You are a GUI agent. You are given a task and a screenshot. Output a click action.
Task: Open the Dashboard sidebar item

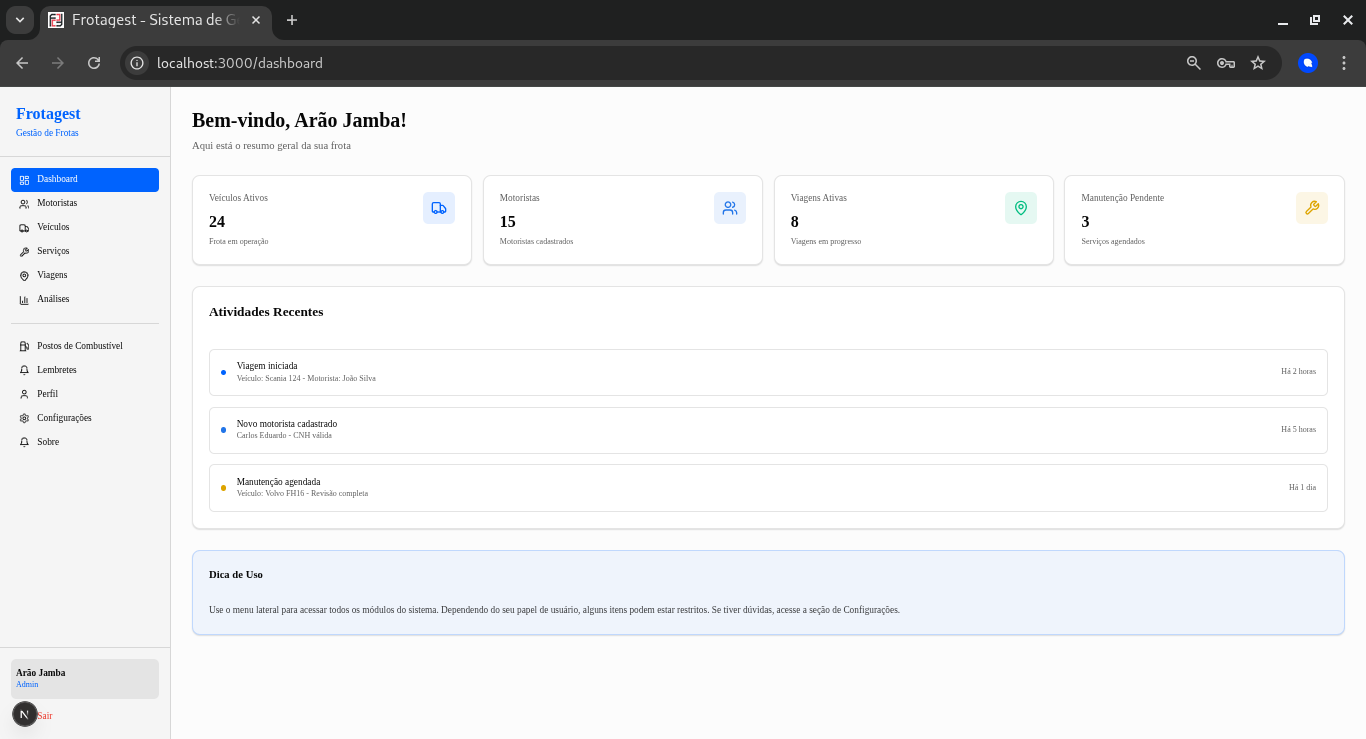tap(85, 179)
